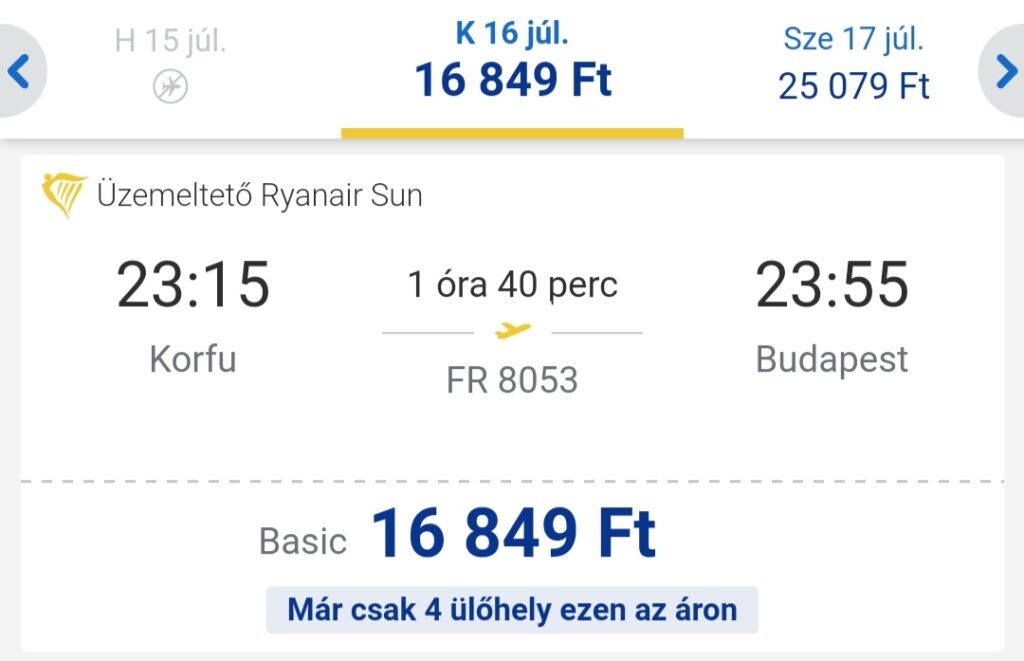
Task: Select the H 15 júl. date tab
Action: point(170,64)
